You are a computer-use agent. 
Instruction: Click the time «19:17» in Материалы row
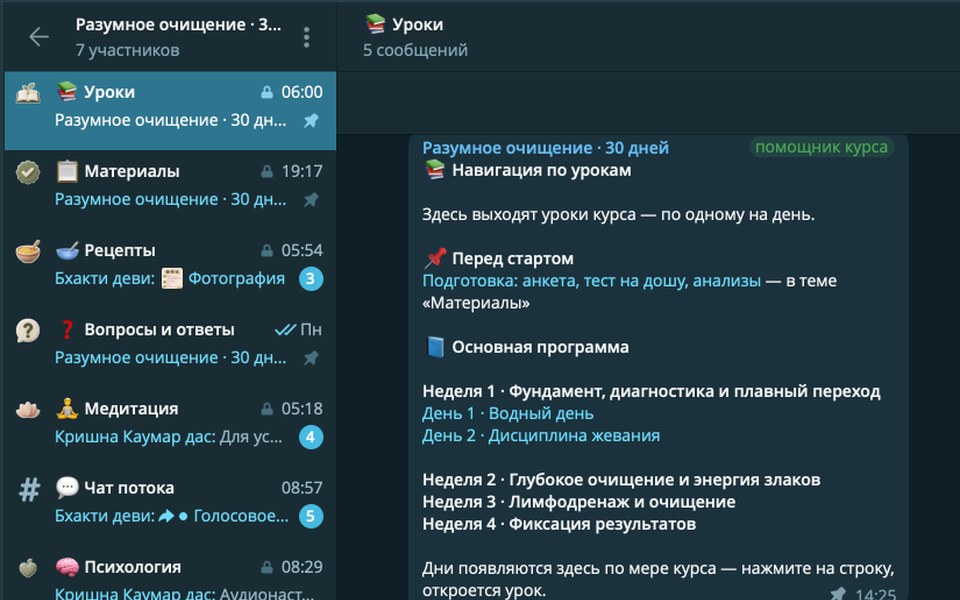302,171
